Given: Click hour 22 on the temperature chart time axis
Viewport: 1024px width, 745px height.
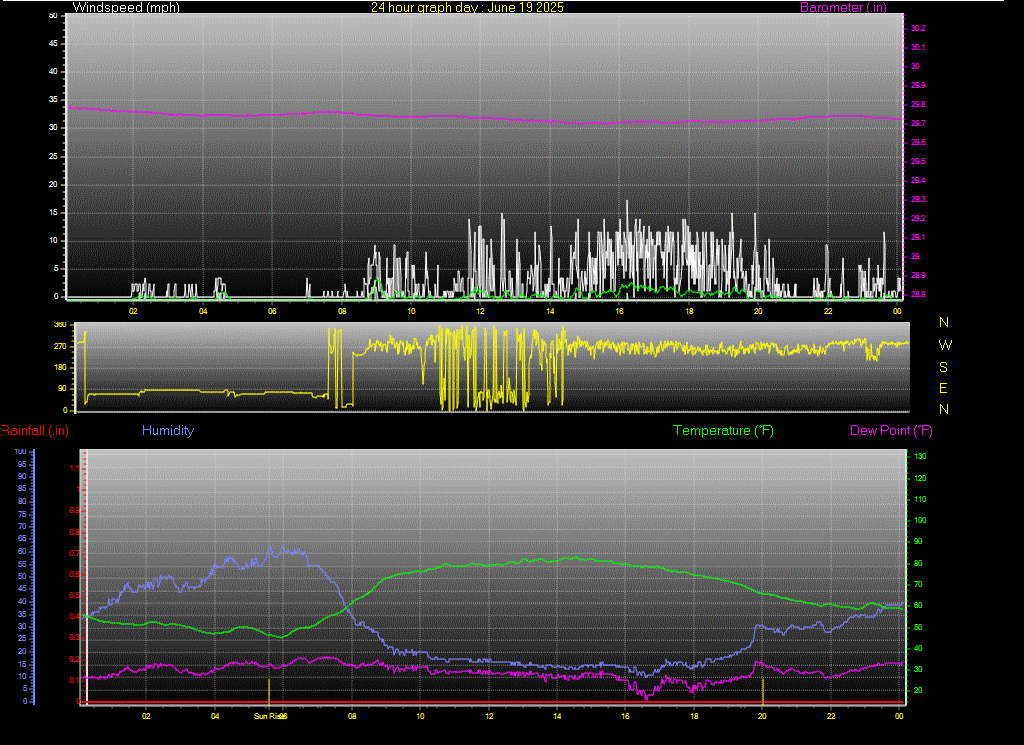Looking at the screenshot, I should (831, 716).
